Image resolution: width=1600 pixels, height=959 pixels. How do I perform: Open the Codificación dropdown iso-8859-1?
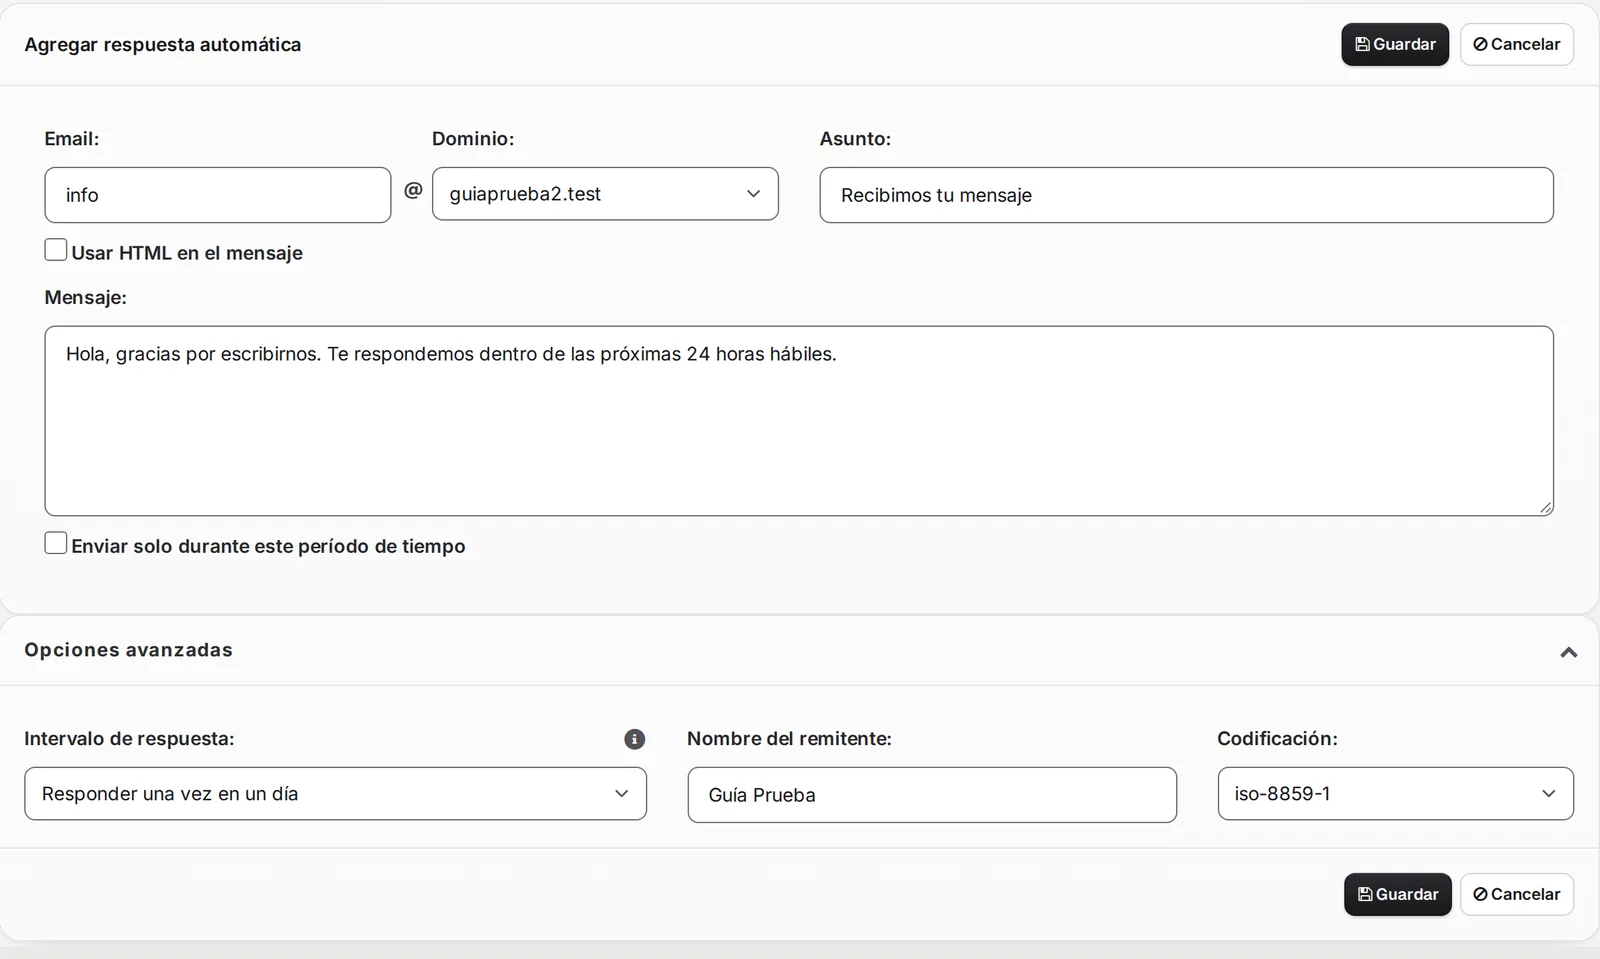pyautogui.click(x=1395, y=794)
